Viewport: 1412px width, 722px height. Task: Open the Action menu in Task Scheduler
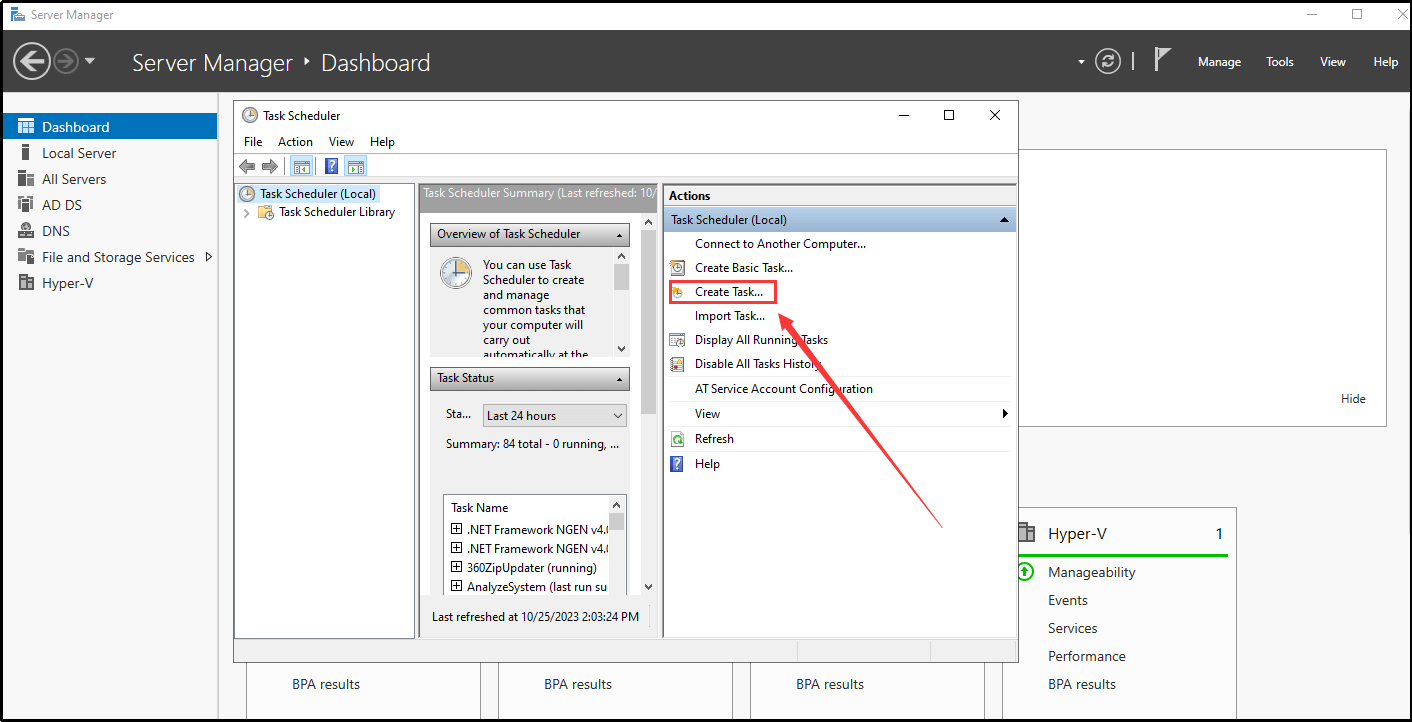pyautogui.click(x=295, y=142)
